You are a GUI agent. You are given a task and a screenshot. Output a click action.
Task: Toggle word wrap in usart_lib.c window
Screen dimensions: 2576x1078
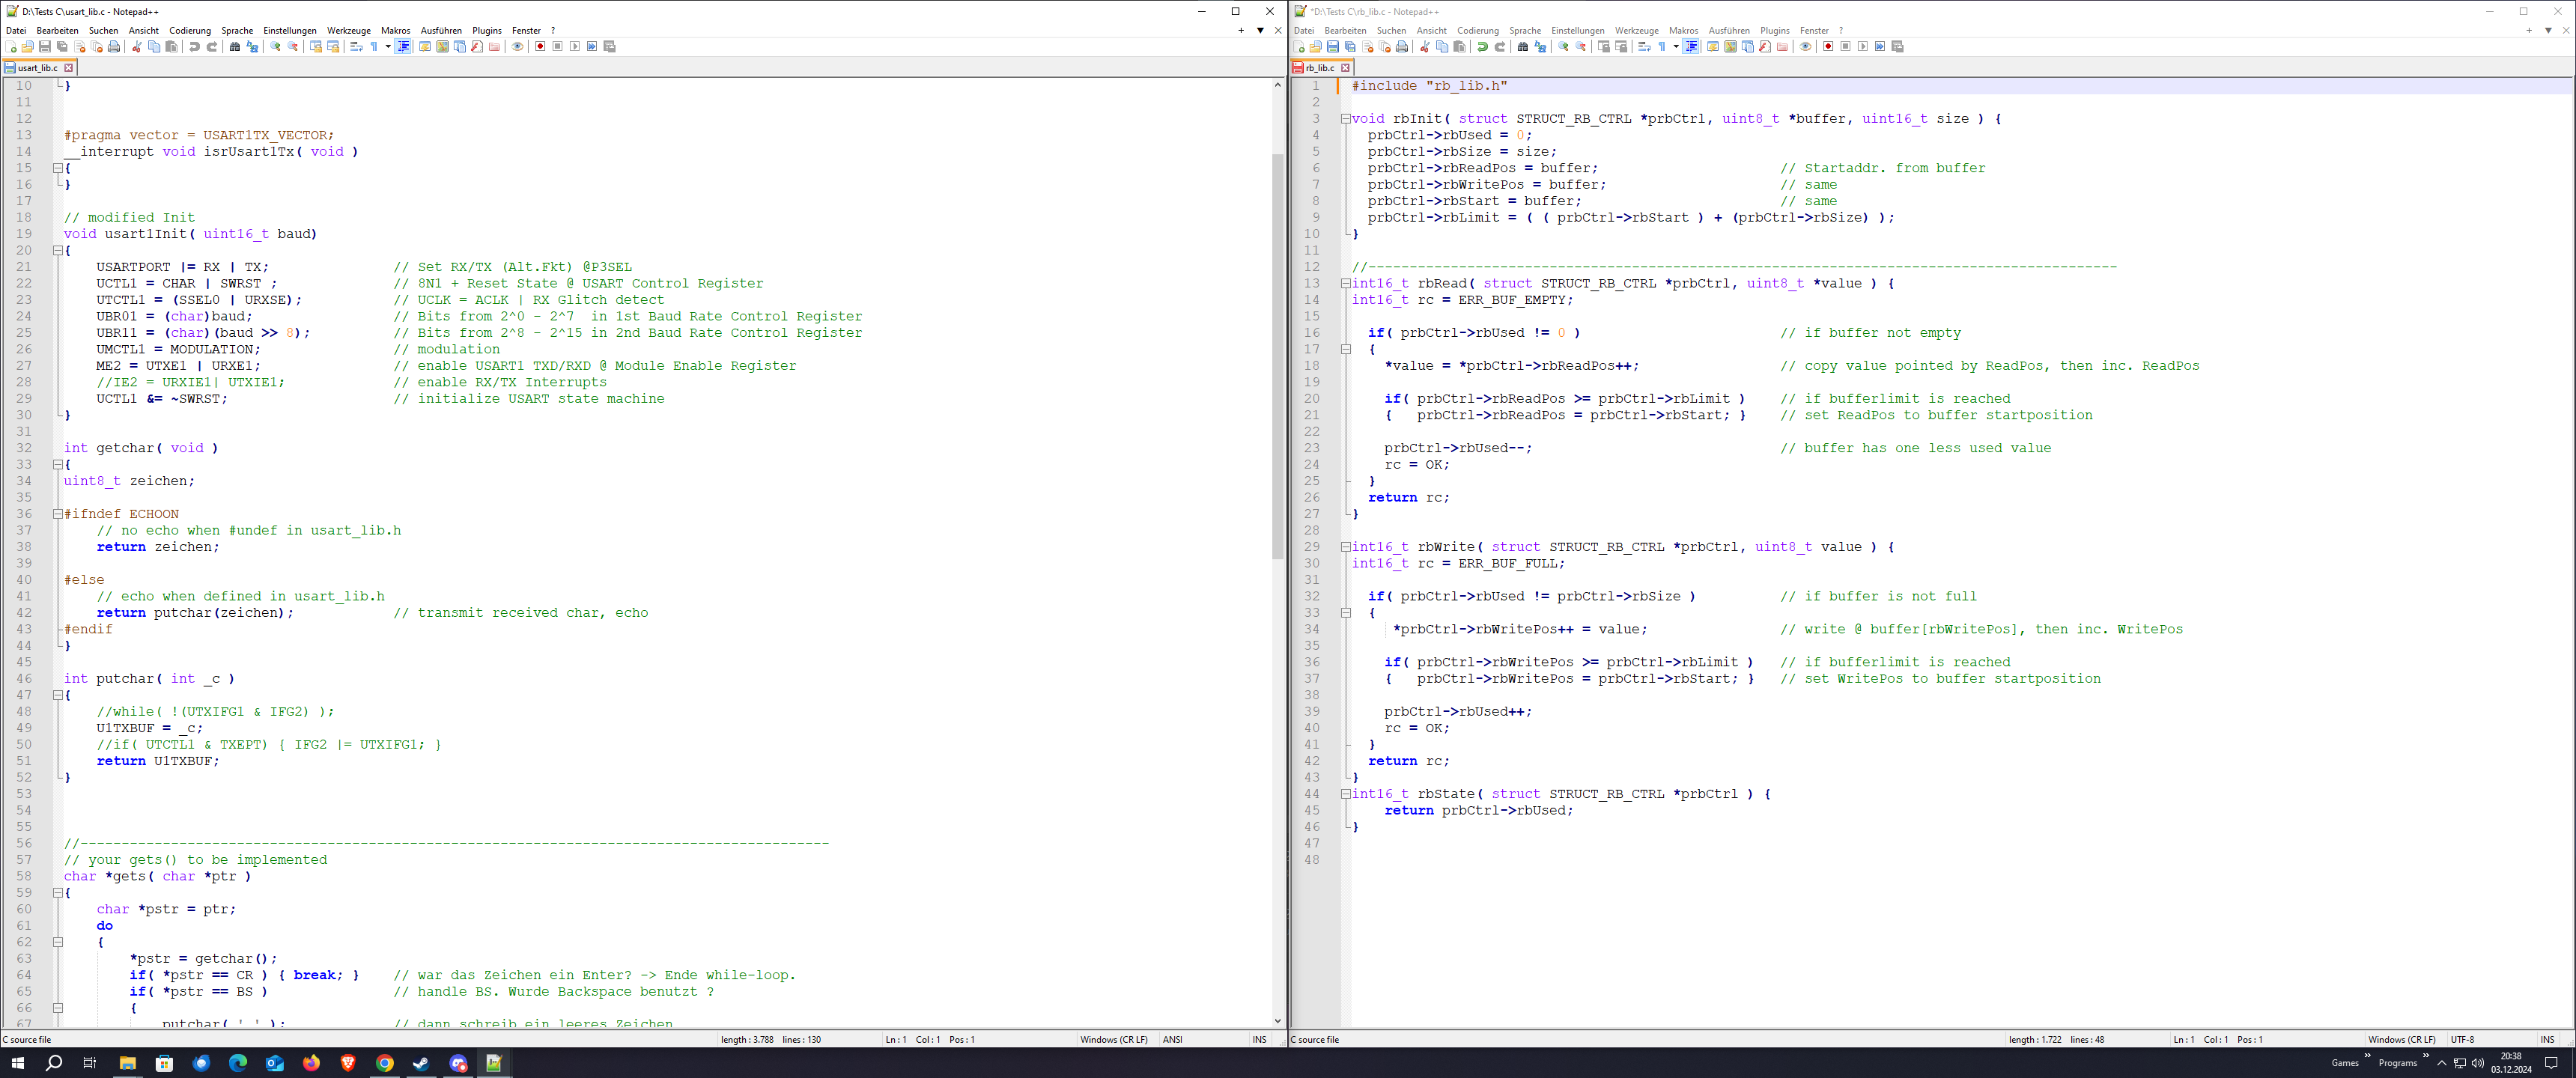(x=356, y=47)
